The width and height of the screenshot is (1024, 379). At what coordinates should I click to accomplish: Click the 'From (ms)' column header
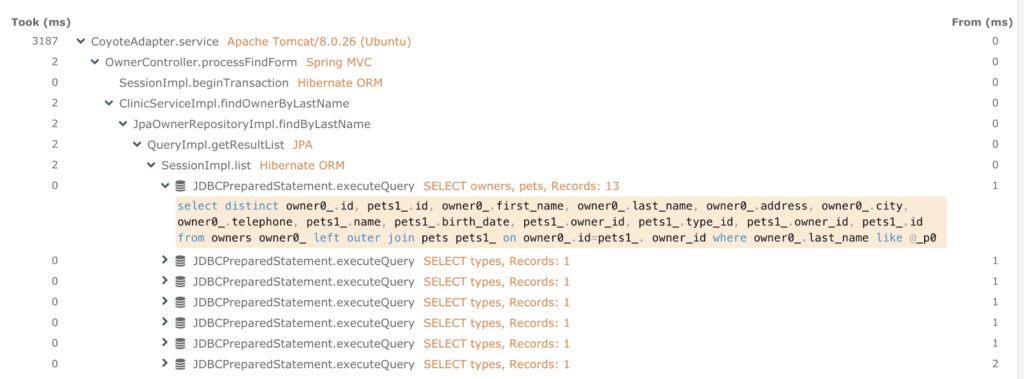pos(982,22)
